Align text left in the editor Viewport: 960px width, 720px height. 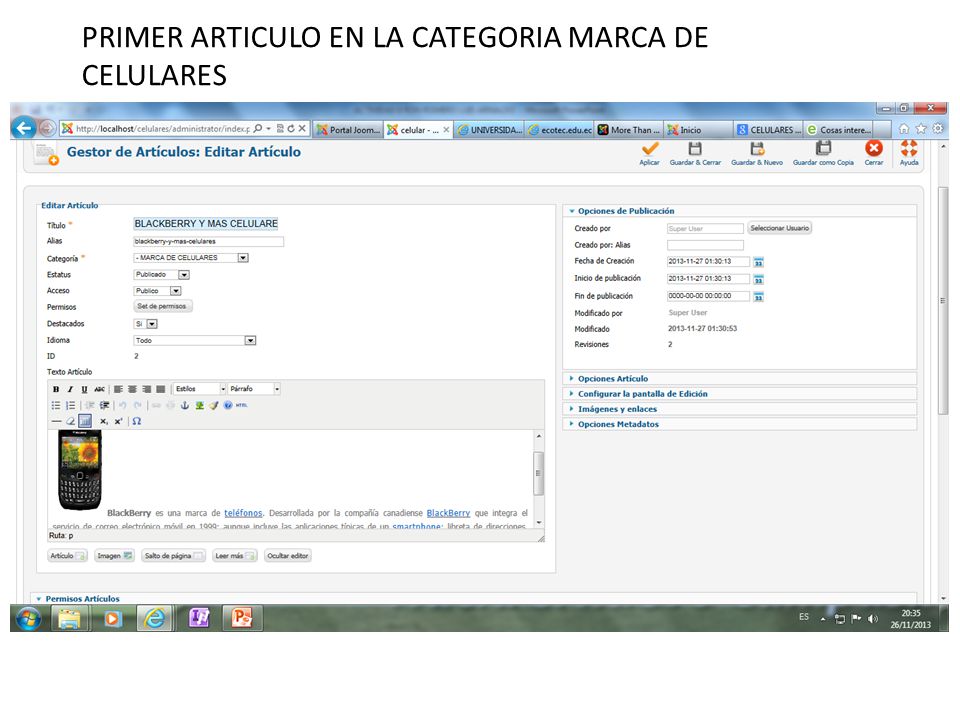[118, 389]
